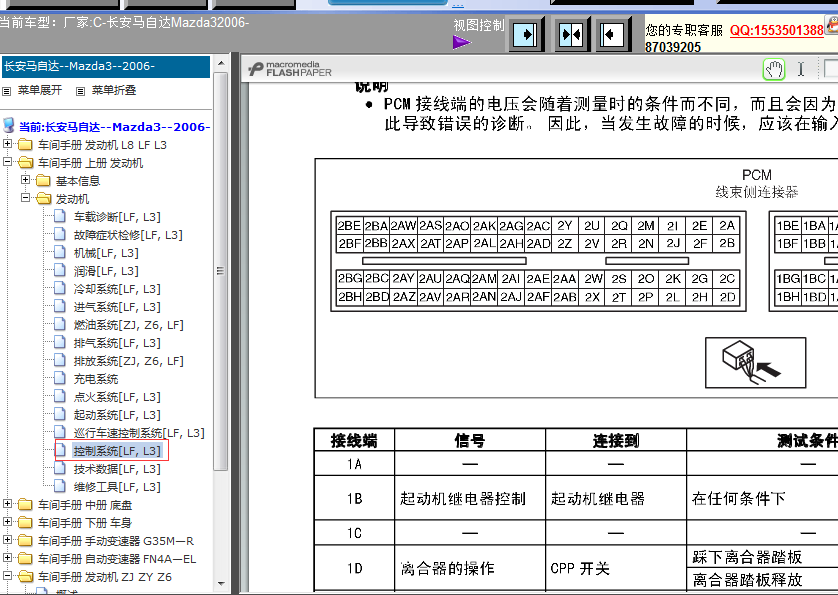Viewport: 838px width, 595px height.
Task: Open 维修工具[LF, L3] page
Action: click(x=117, y=487)
